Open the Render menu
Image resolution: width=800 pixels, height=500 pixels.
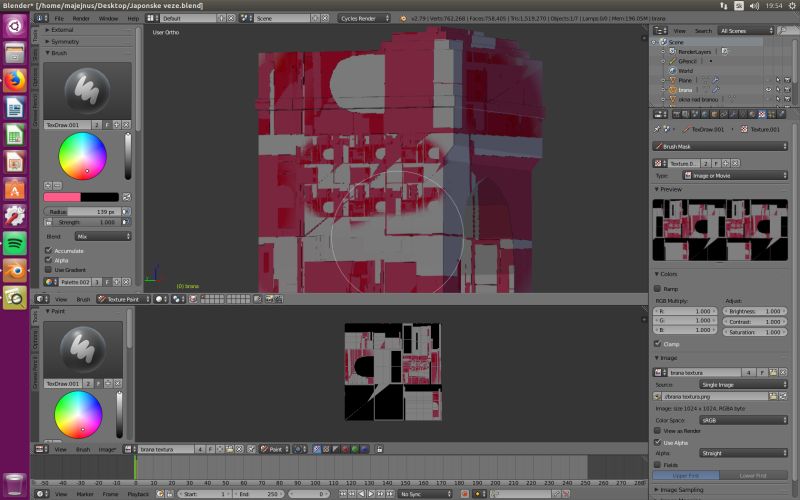(x=81, y=18)
